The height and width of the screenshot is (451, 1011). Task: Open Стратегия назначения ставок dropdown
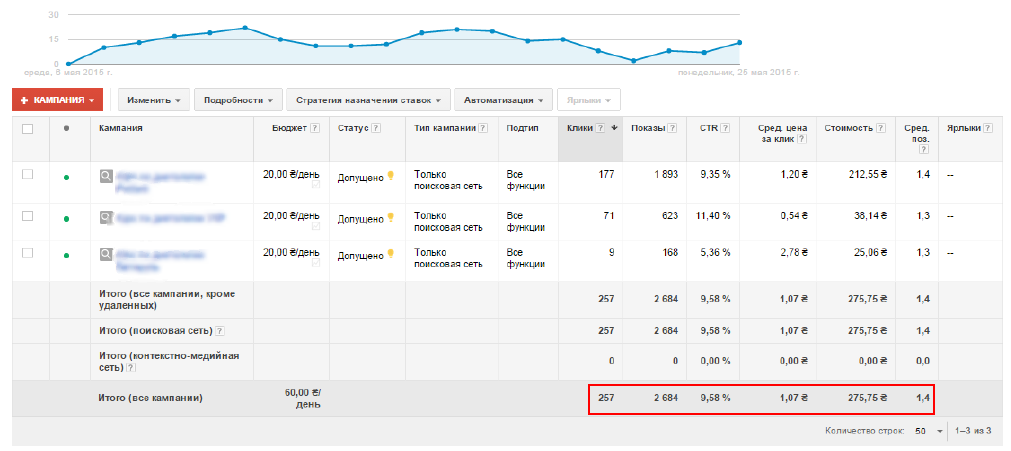click(368, 100)
